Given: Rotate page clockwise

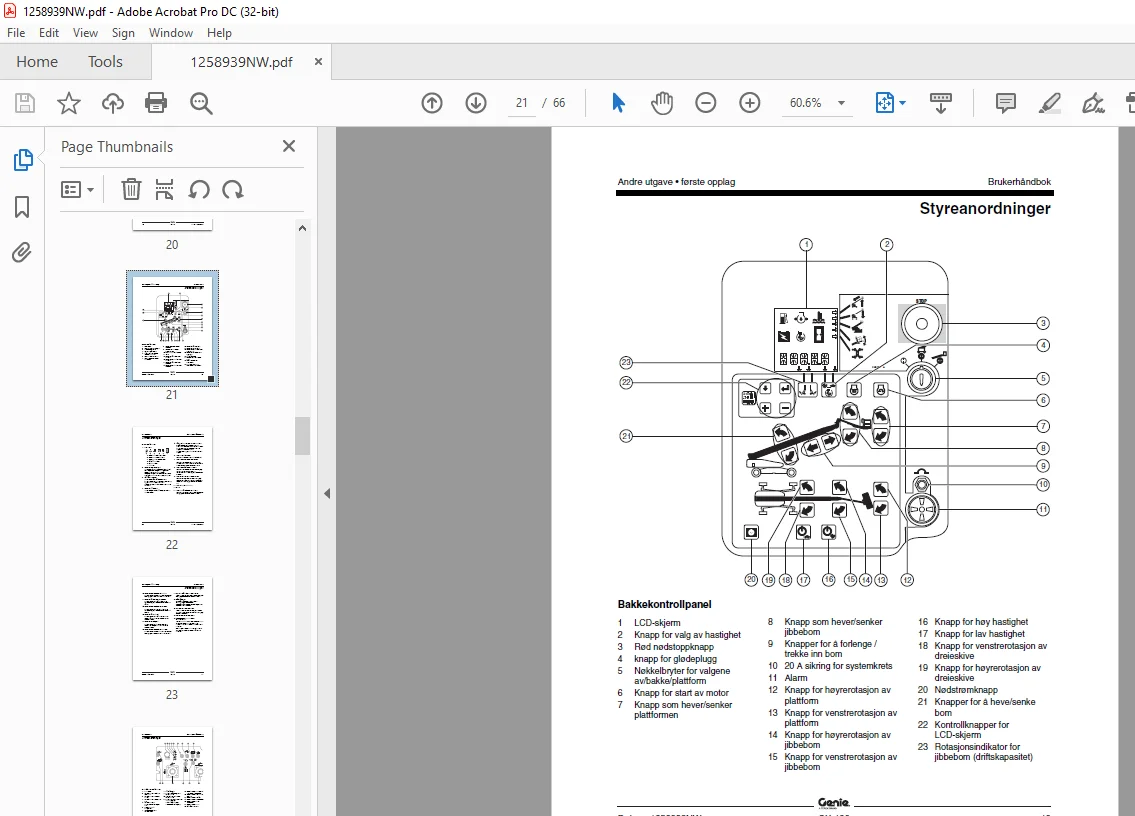Looking at the screenshot, I should pyautogui.click(x=232, y=190).
